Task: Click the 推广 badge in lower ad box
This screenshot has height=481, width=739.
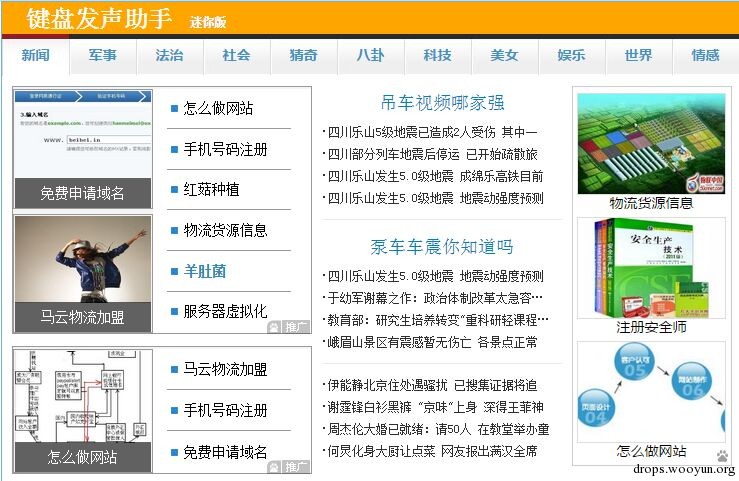Action: (x=288, y=467)
